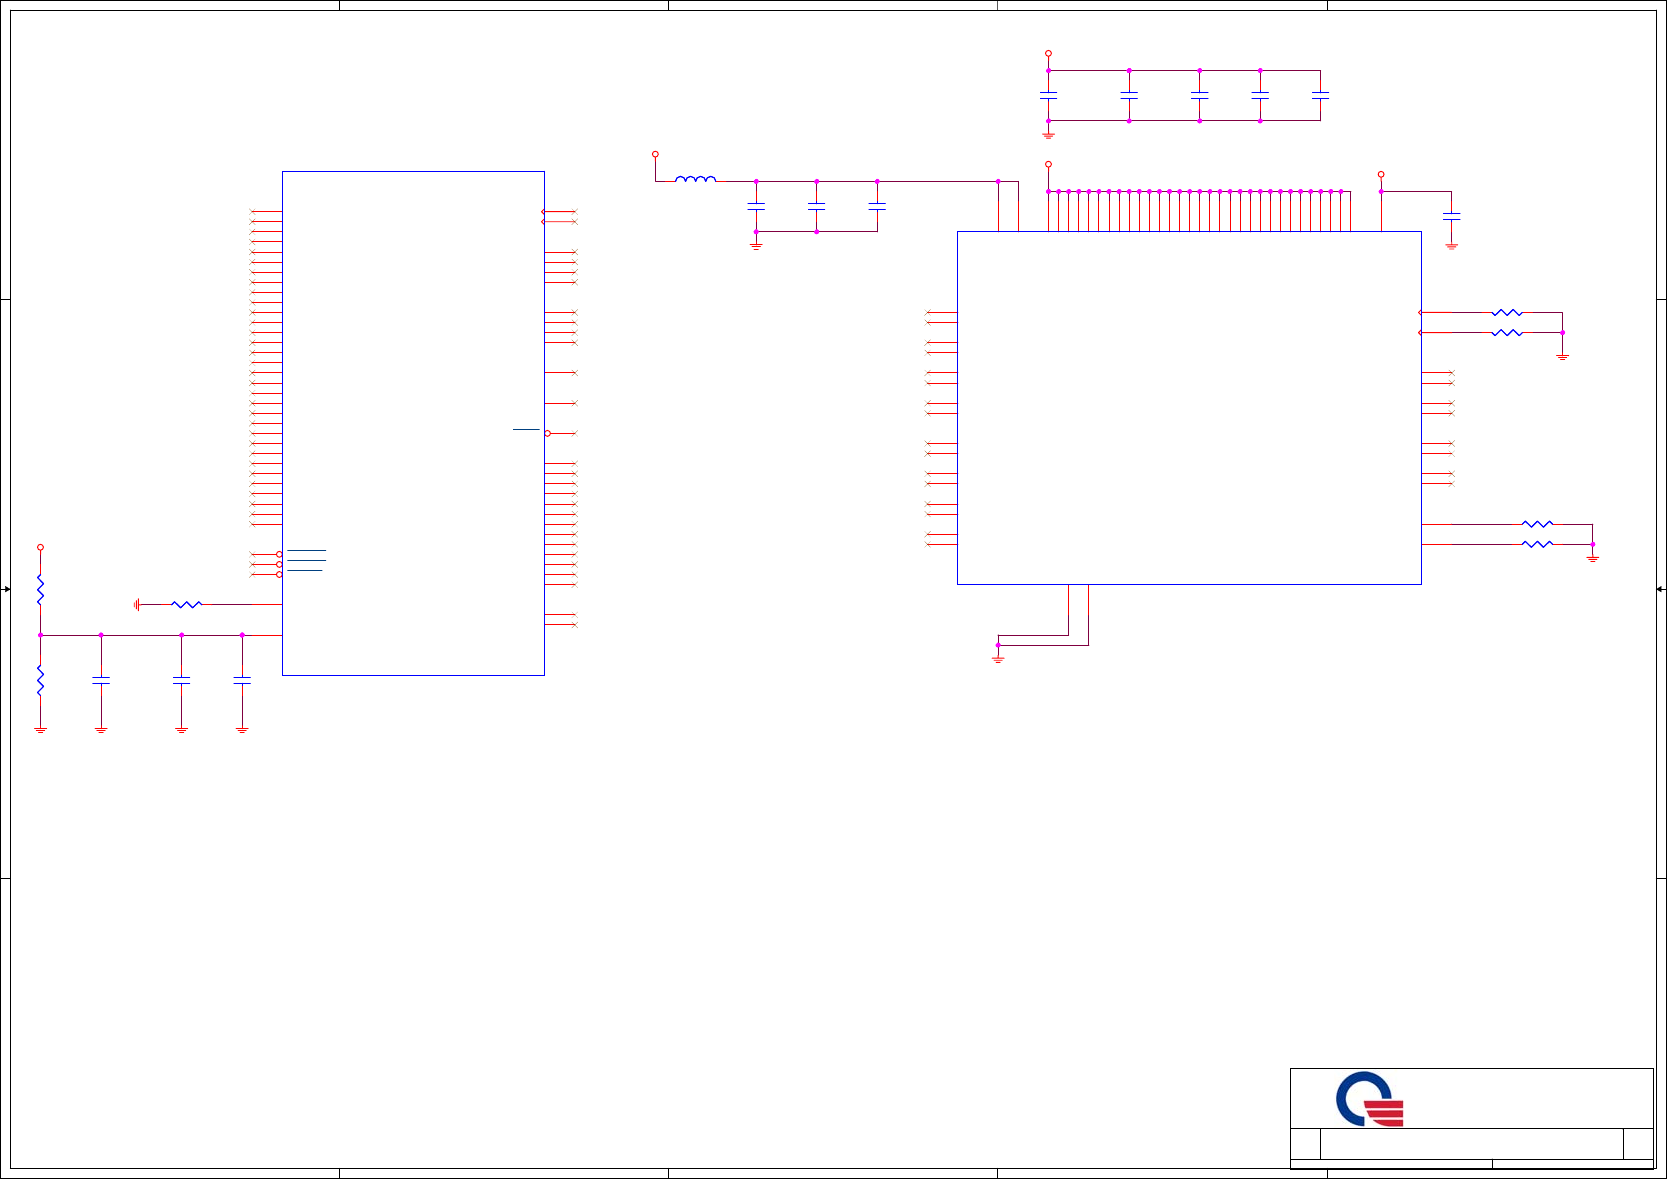The width and height of the screenshot is (1667, 1179).
Task: Select power node atop the far-left voltage divider
Action: point(40,547)
